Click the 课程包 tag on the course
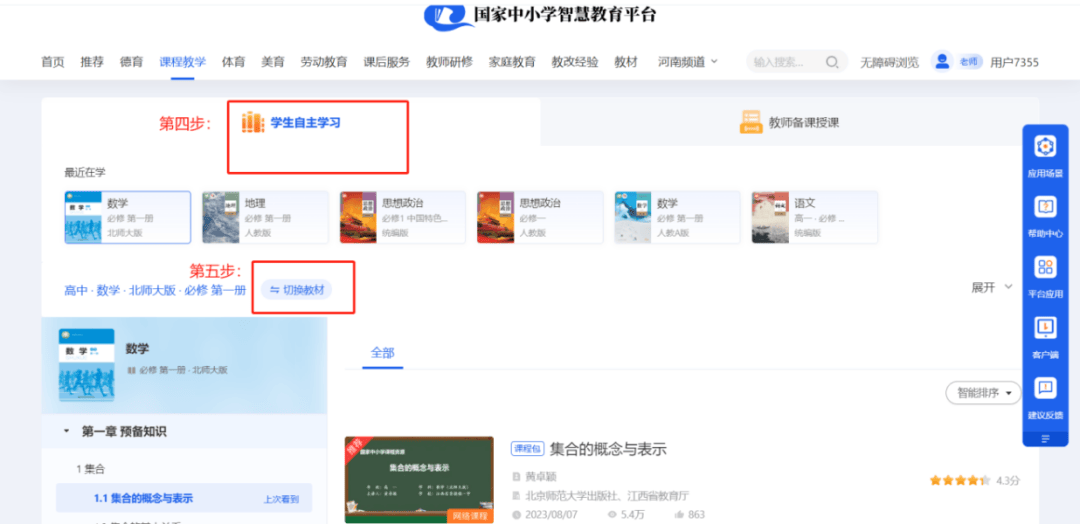The width and height of the screenshot is (1080, 524). coord(526,449)
